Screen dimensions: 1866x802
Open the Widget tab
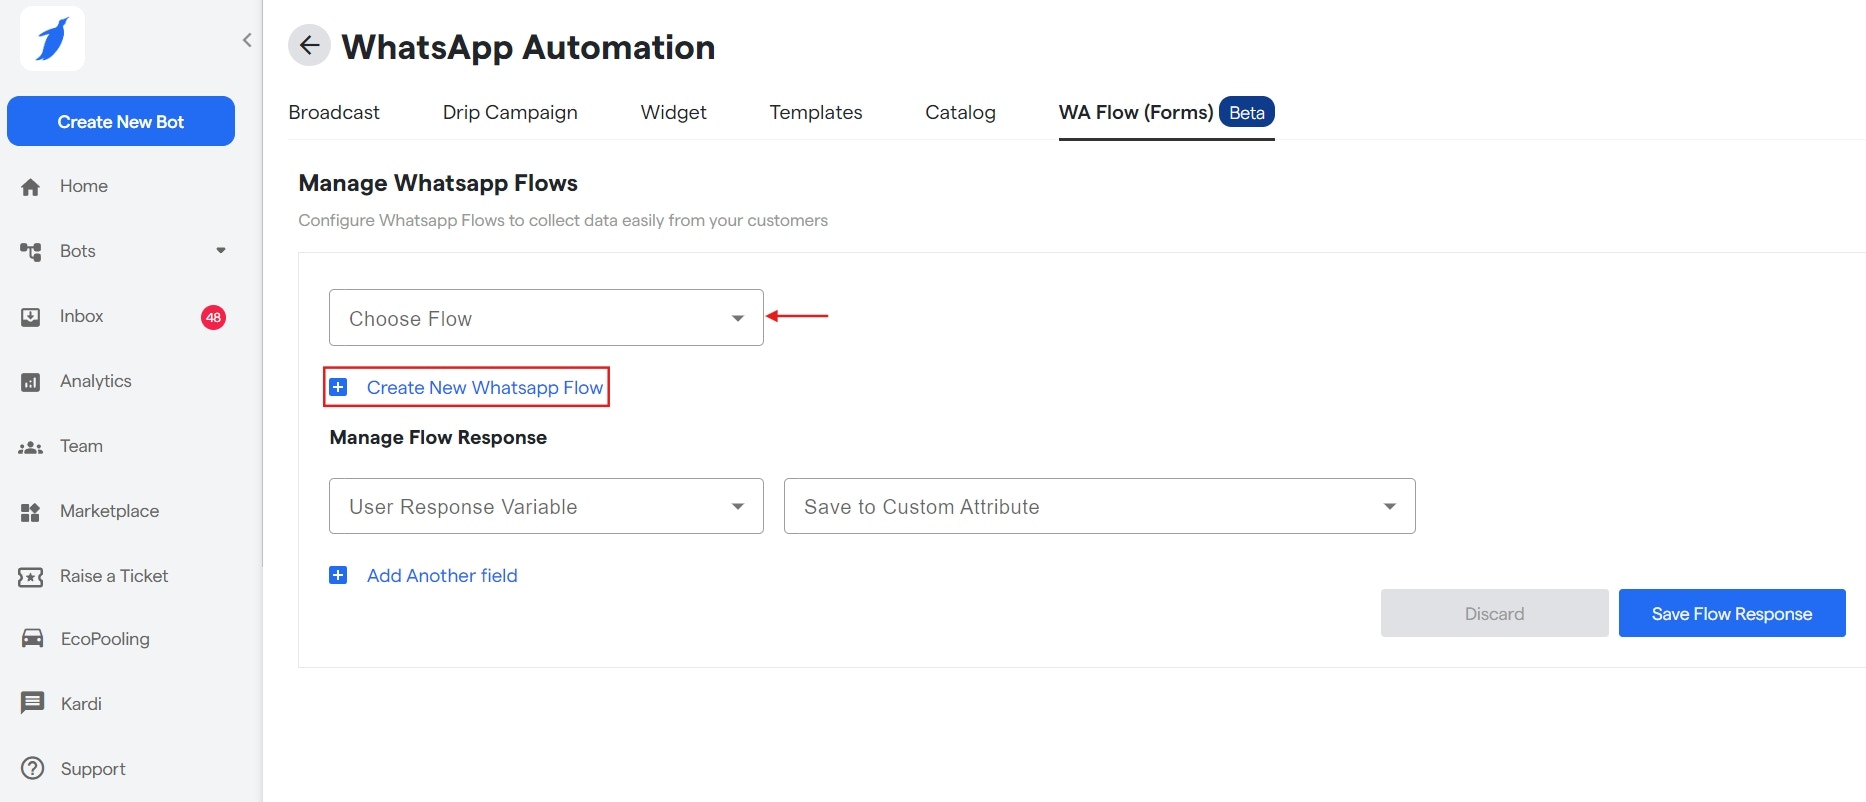[673, 112]
